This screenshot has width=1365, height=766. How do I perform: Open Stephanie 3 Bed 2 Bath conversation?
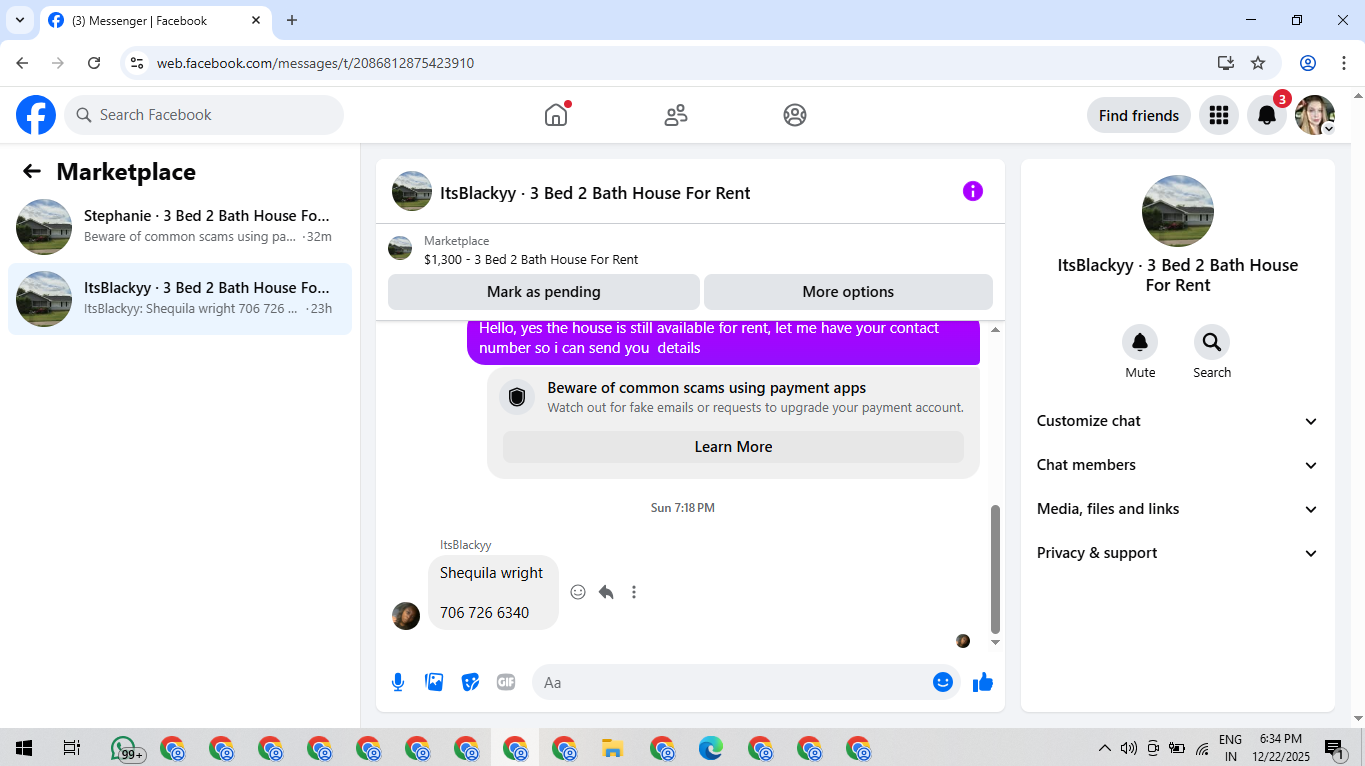coord(180,227)
